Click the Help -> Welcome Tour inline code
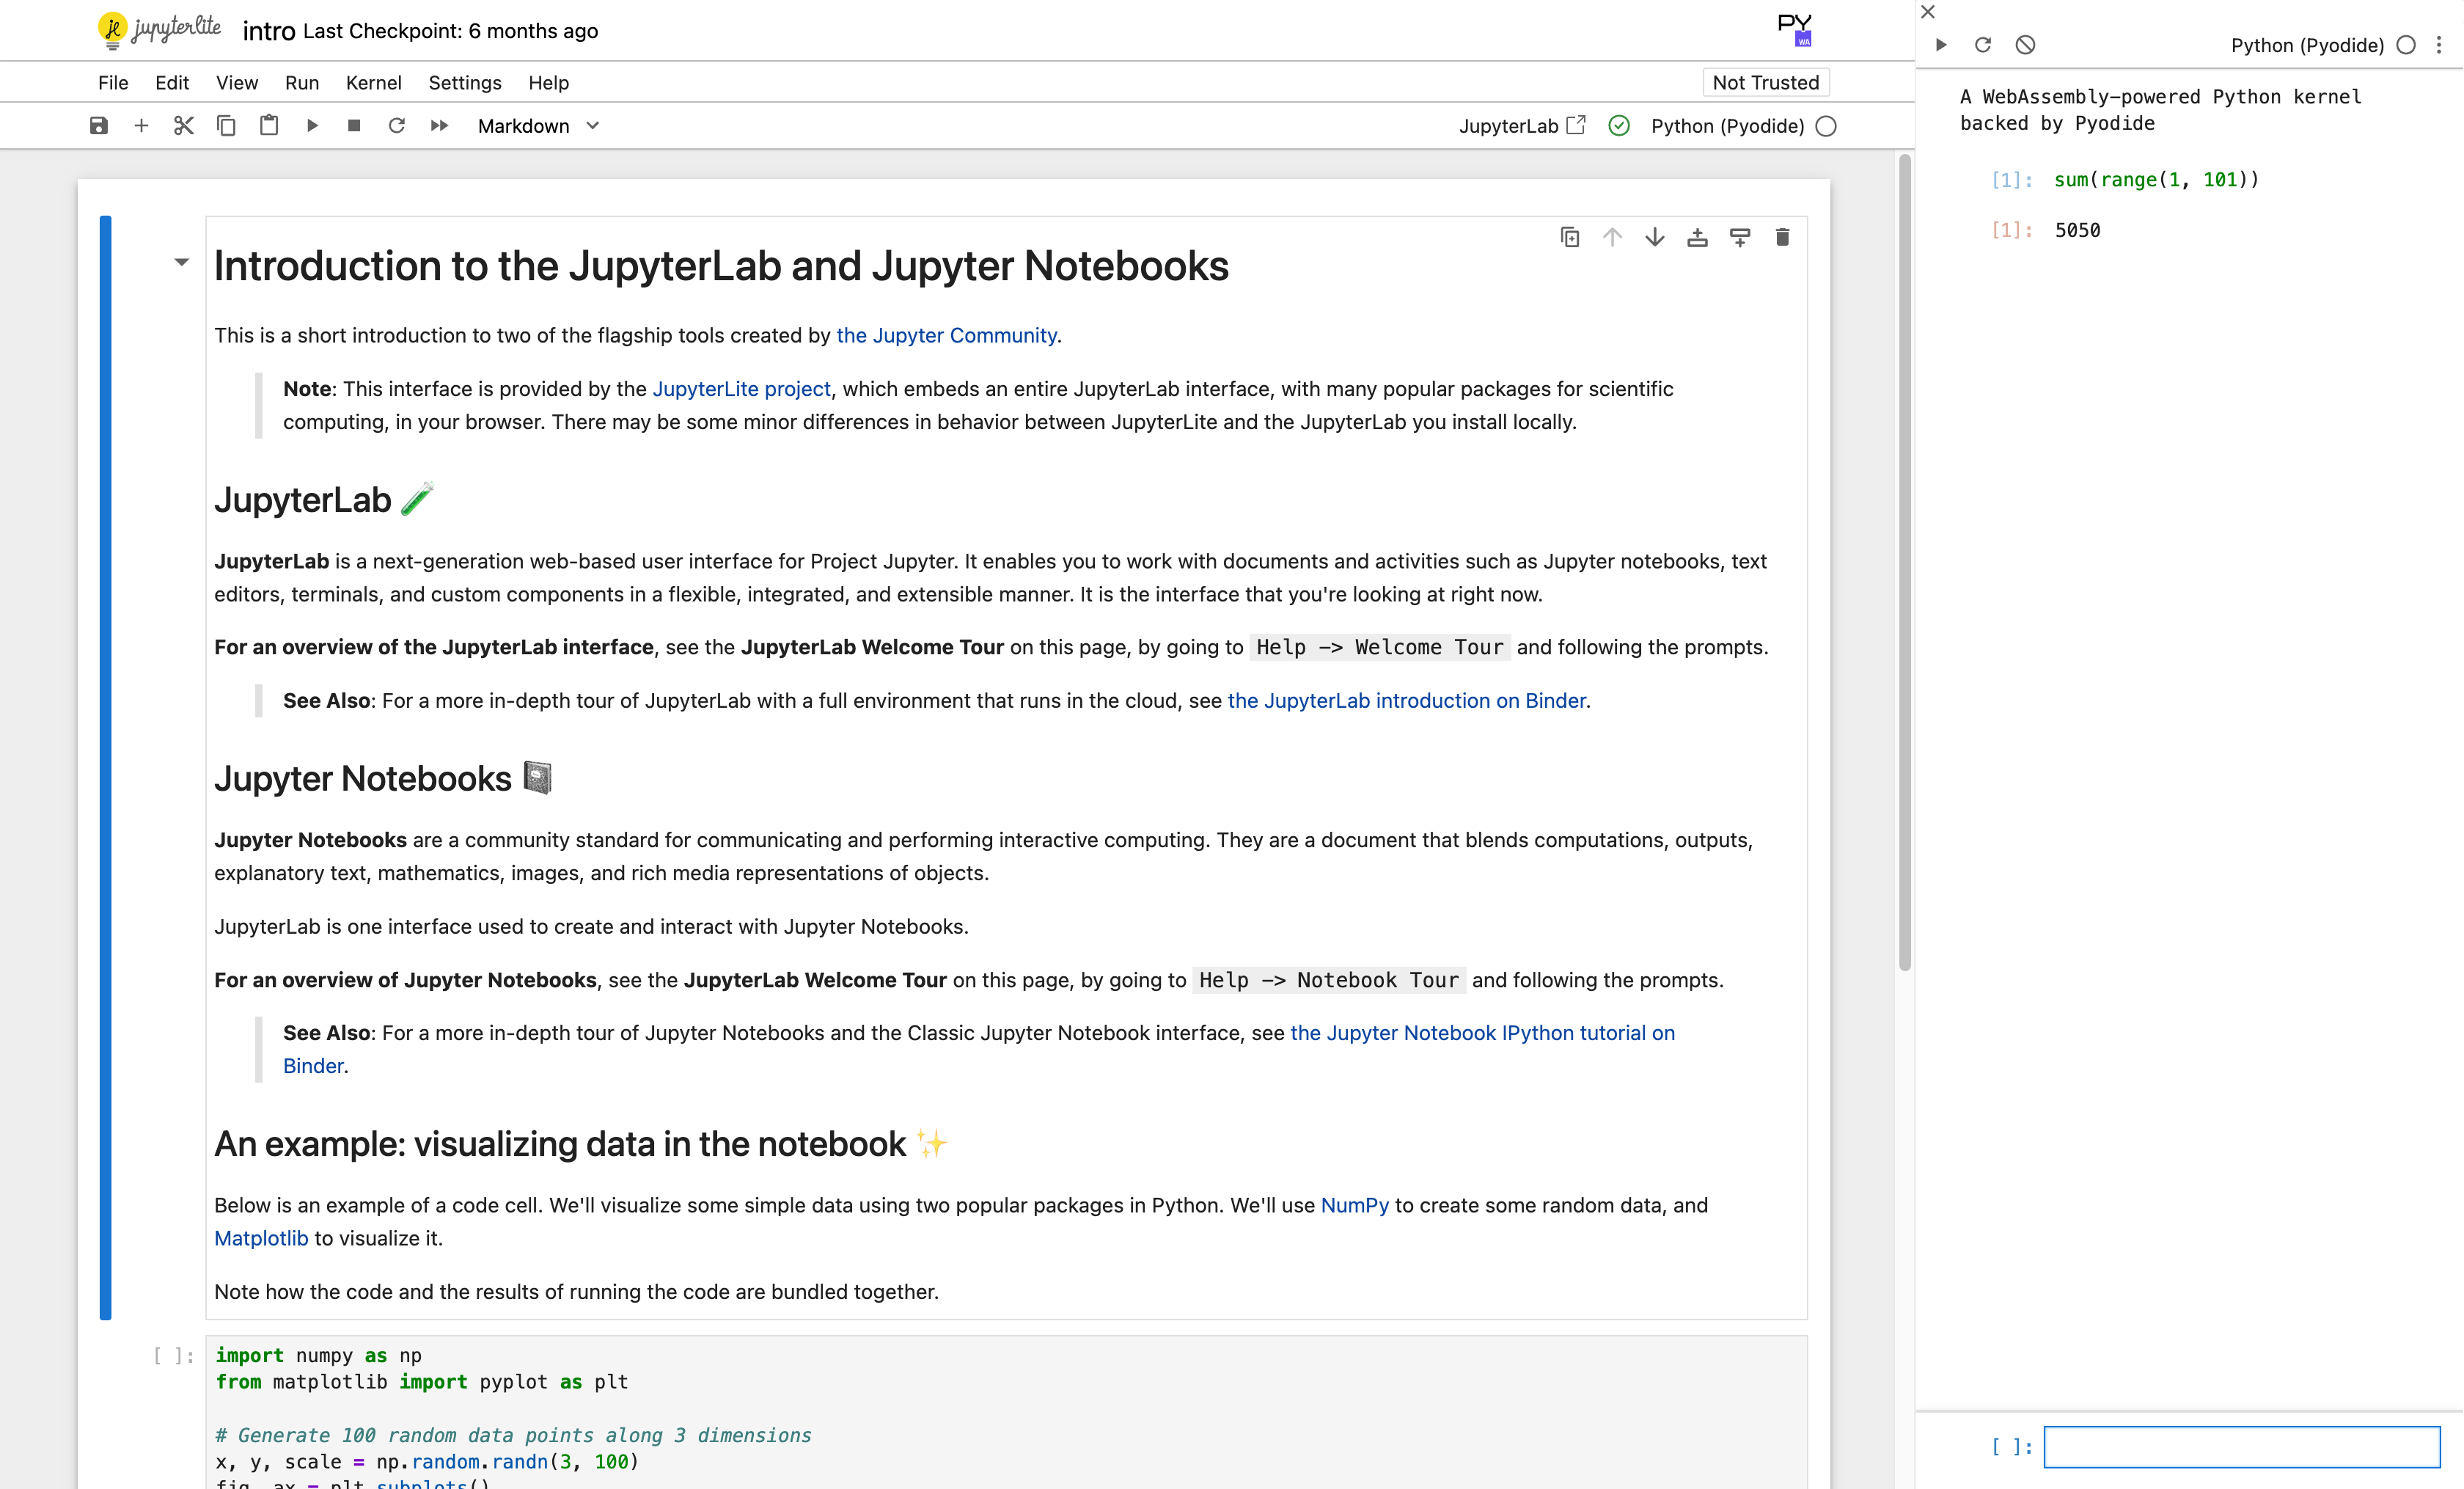 1379,647
